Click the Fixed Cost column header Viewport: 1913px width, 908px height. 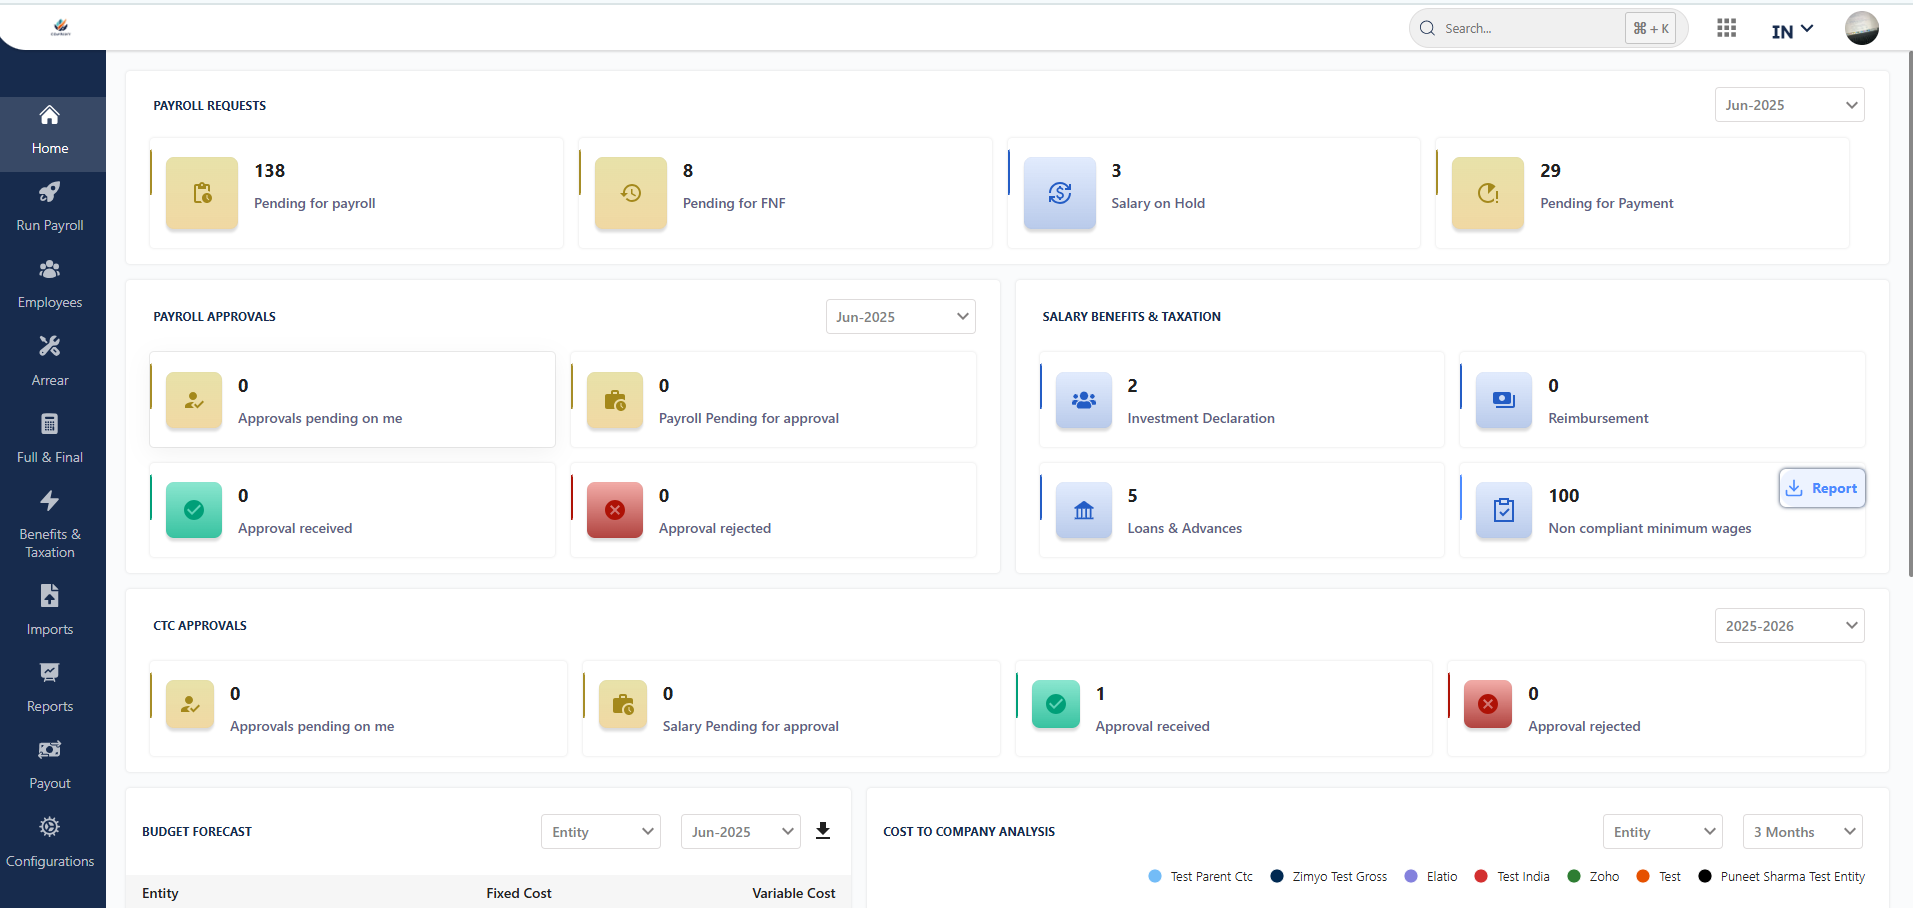519,893
